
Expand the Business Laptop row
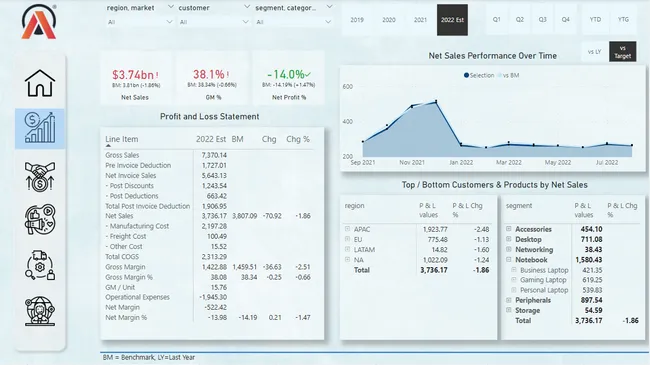pyautogui.click(x=514, y=270)
